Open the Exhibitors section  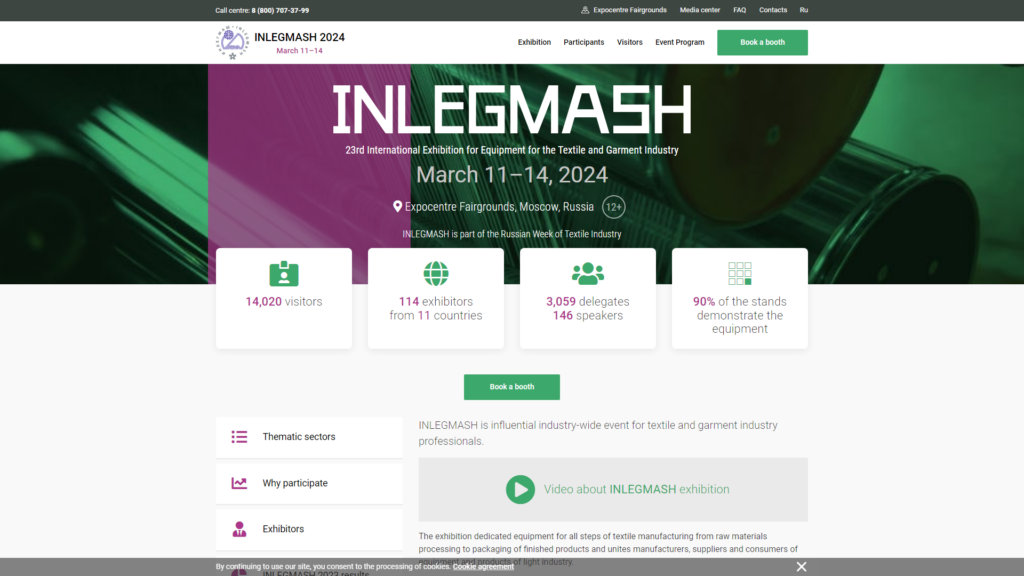[309, 529]
